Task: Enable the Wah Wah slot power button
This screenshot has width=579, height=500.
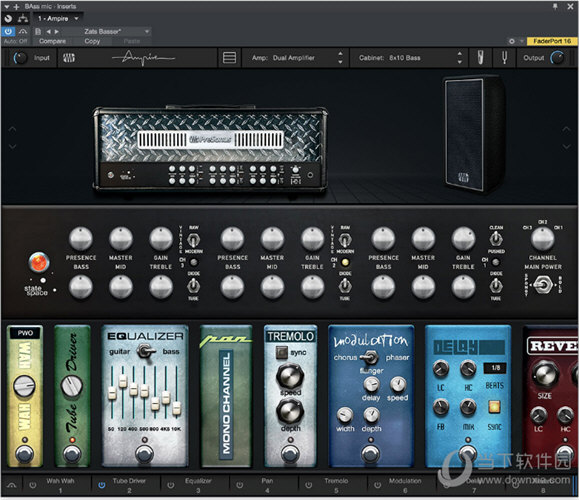Action: pos(32,485)
